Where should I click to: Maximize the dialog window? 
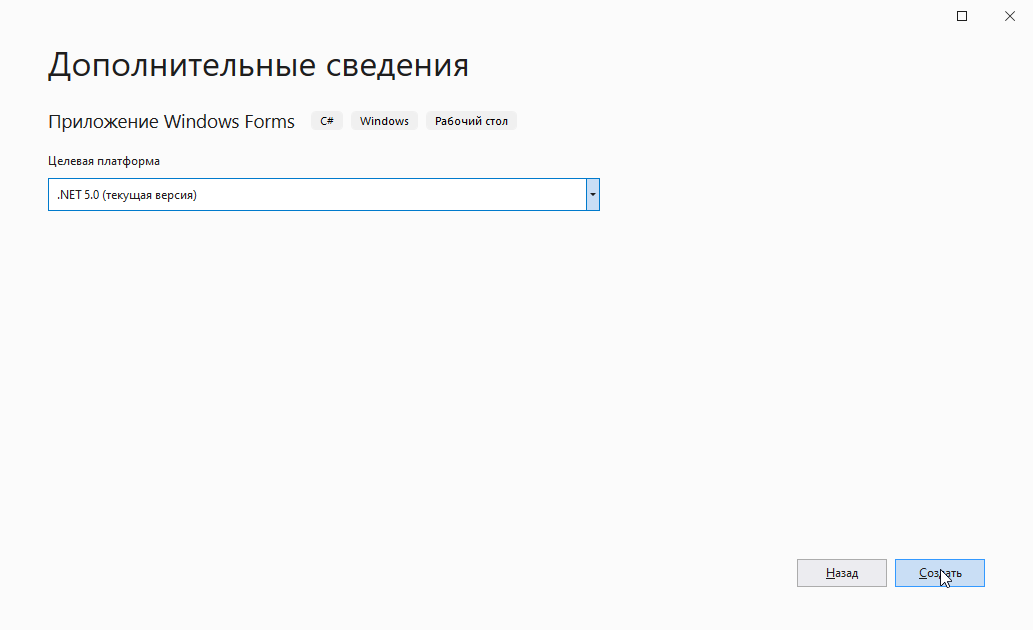[962, 16]
